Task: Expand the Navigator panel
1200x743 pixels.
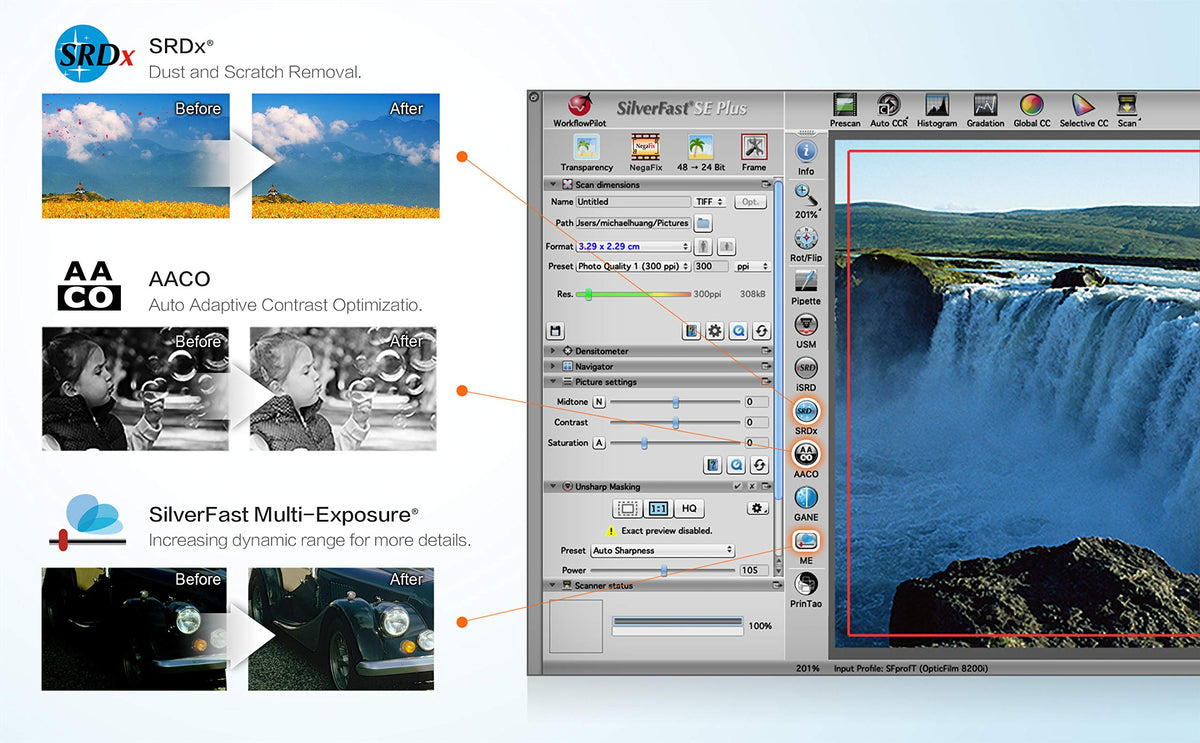Action: [553, 367]
